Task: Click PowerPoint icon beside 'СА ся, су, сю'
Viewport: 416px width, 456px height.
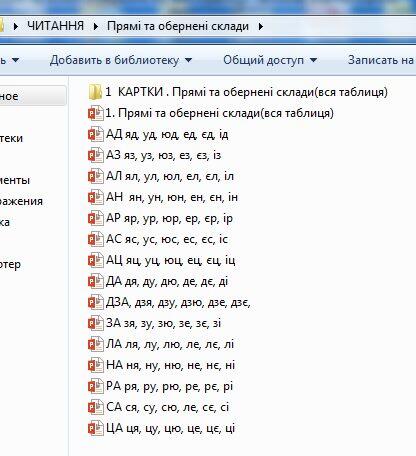Action: [96, 407]
